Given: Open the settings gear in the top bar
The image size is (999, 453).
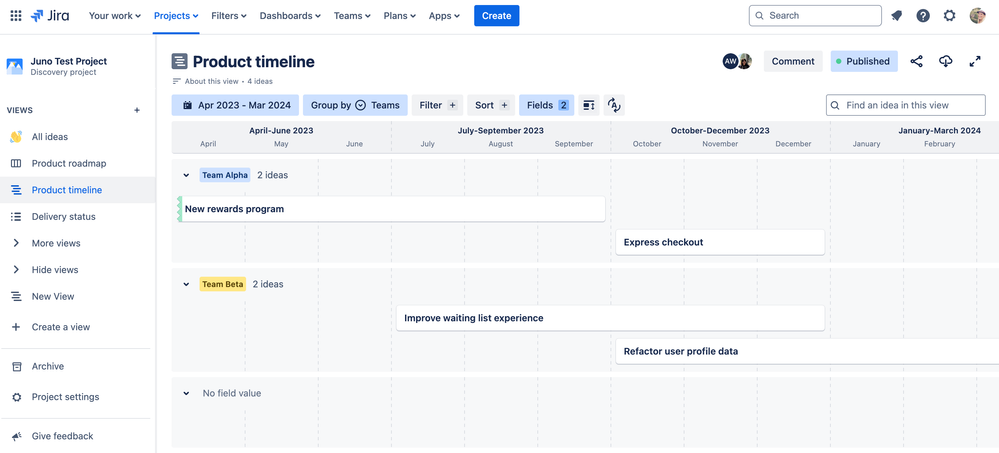Looking at the screenshot, I should pyautogui.click(x=949, y=16).
